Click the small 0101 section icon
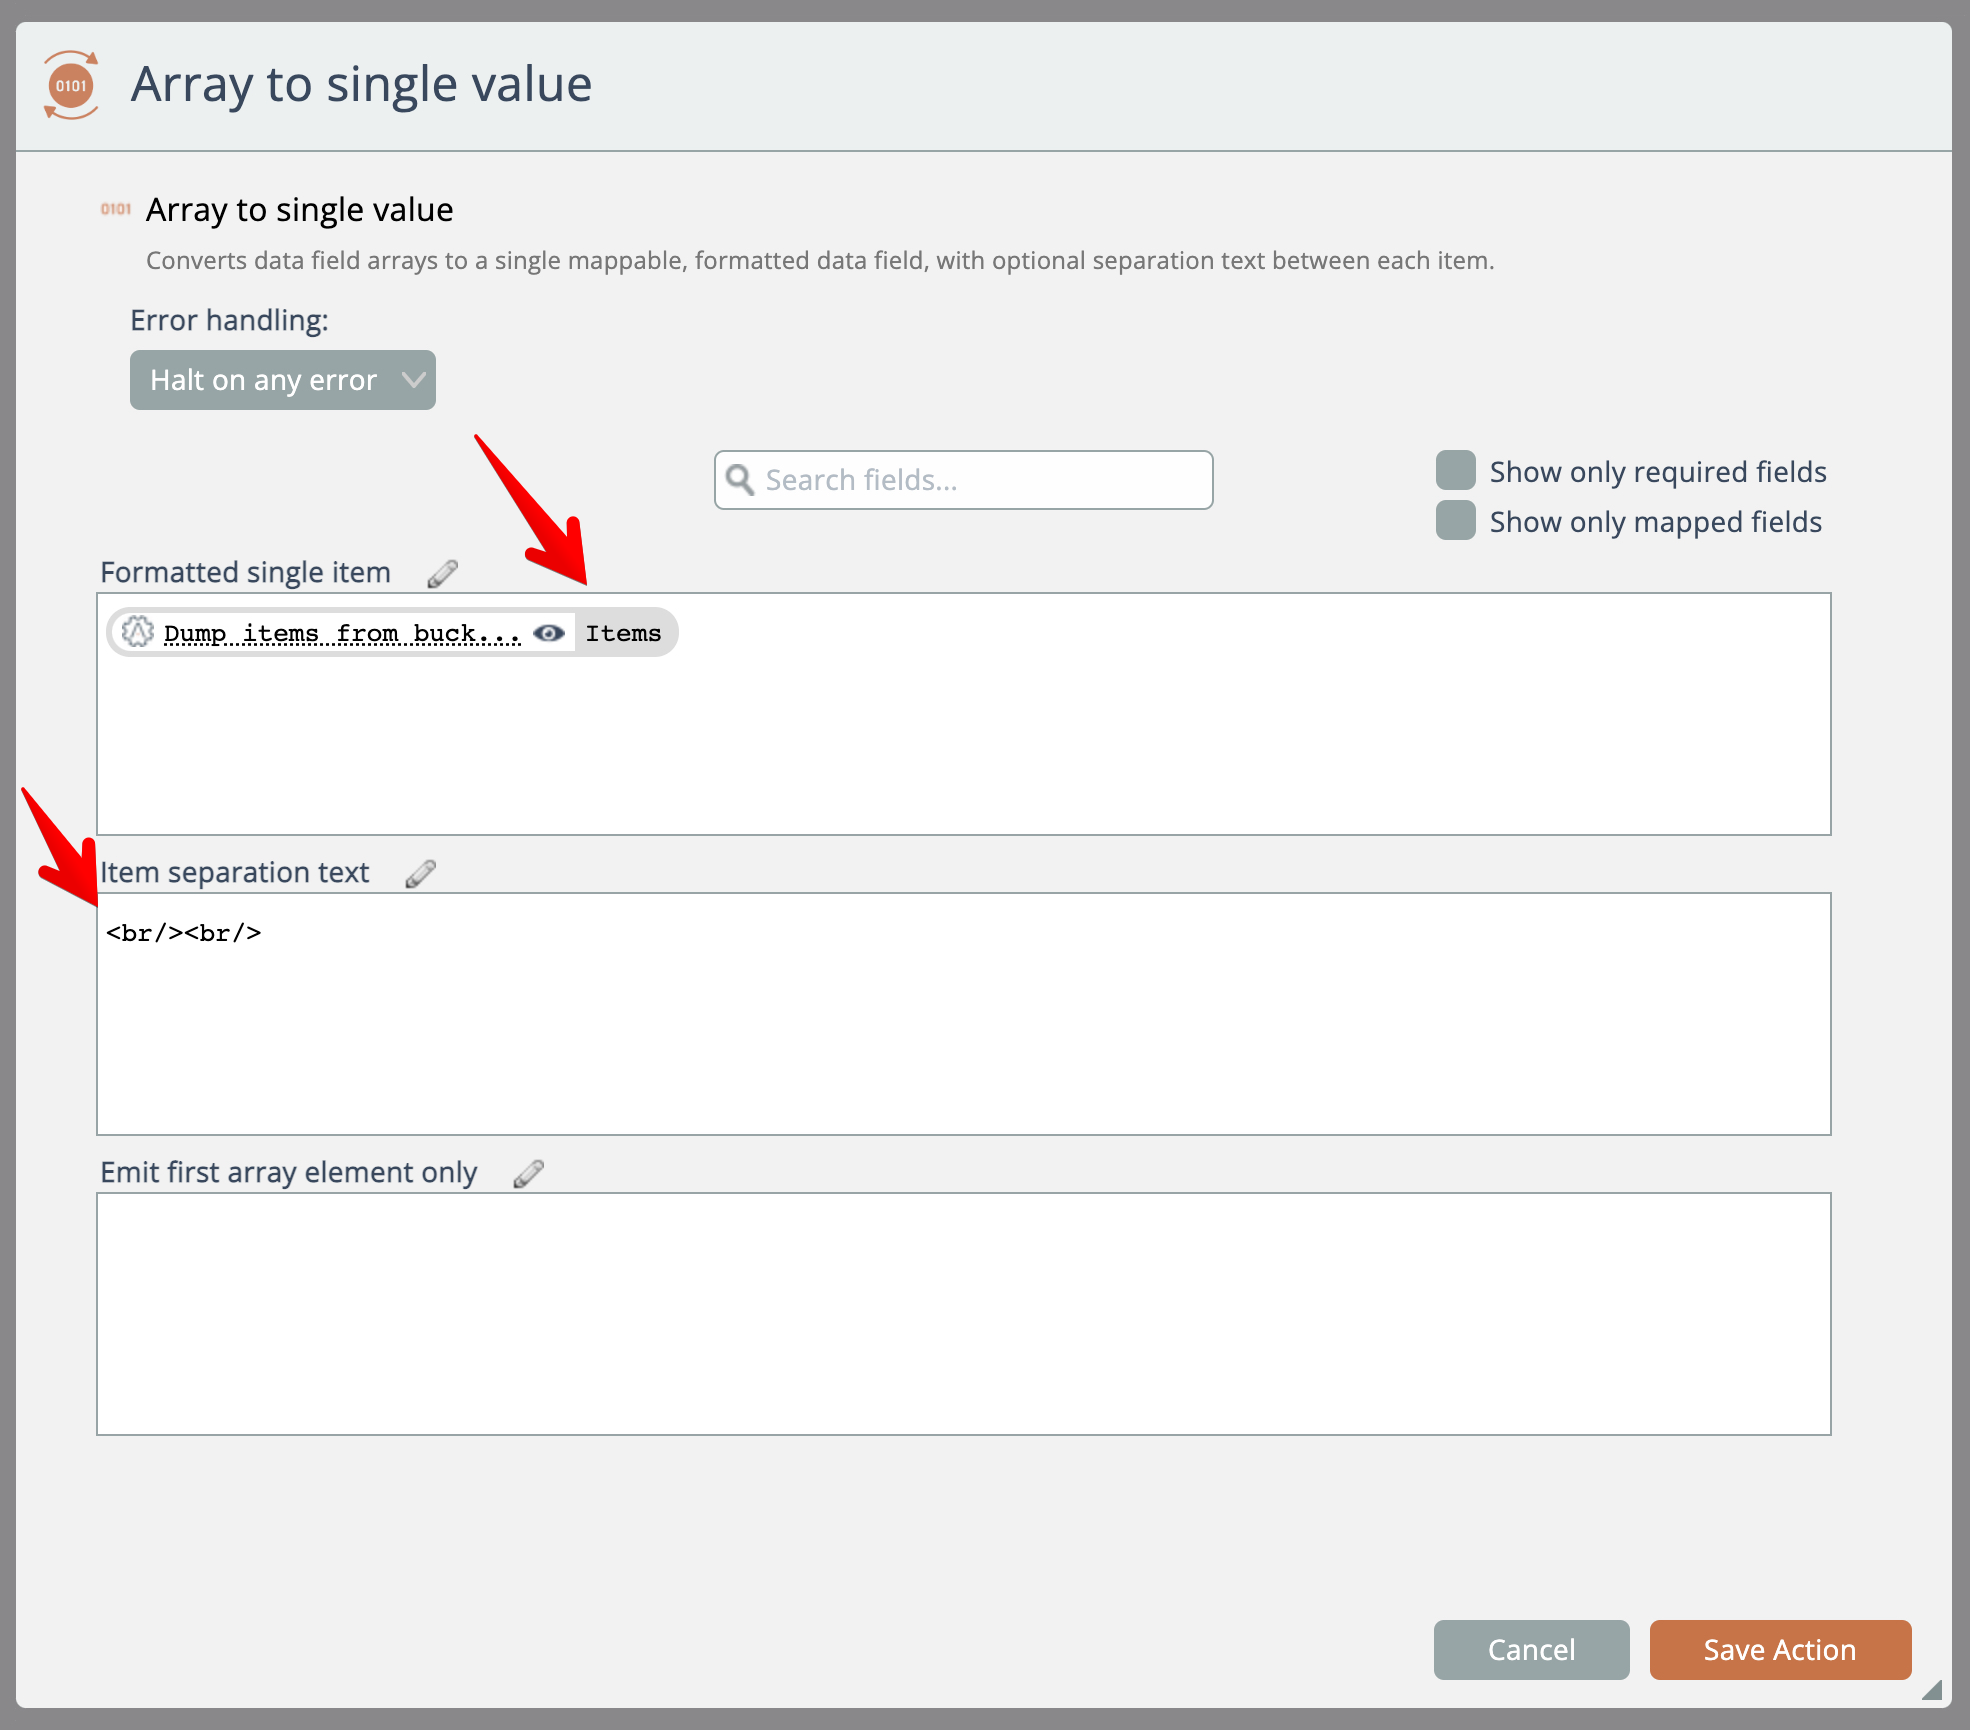 [115, 209]
